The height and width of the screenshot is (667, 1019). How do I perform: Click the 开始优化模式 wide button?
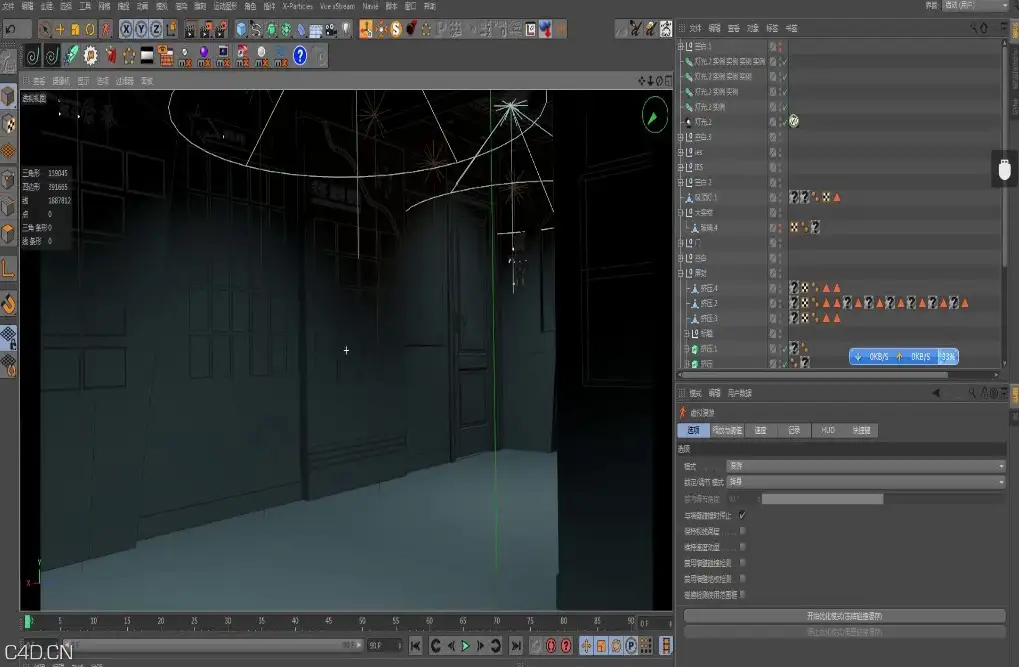click(x=844, y=616)
